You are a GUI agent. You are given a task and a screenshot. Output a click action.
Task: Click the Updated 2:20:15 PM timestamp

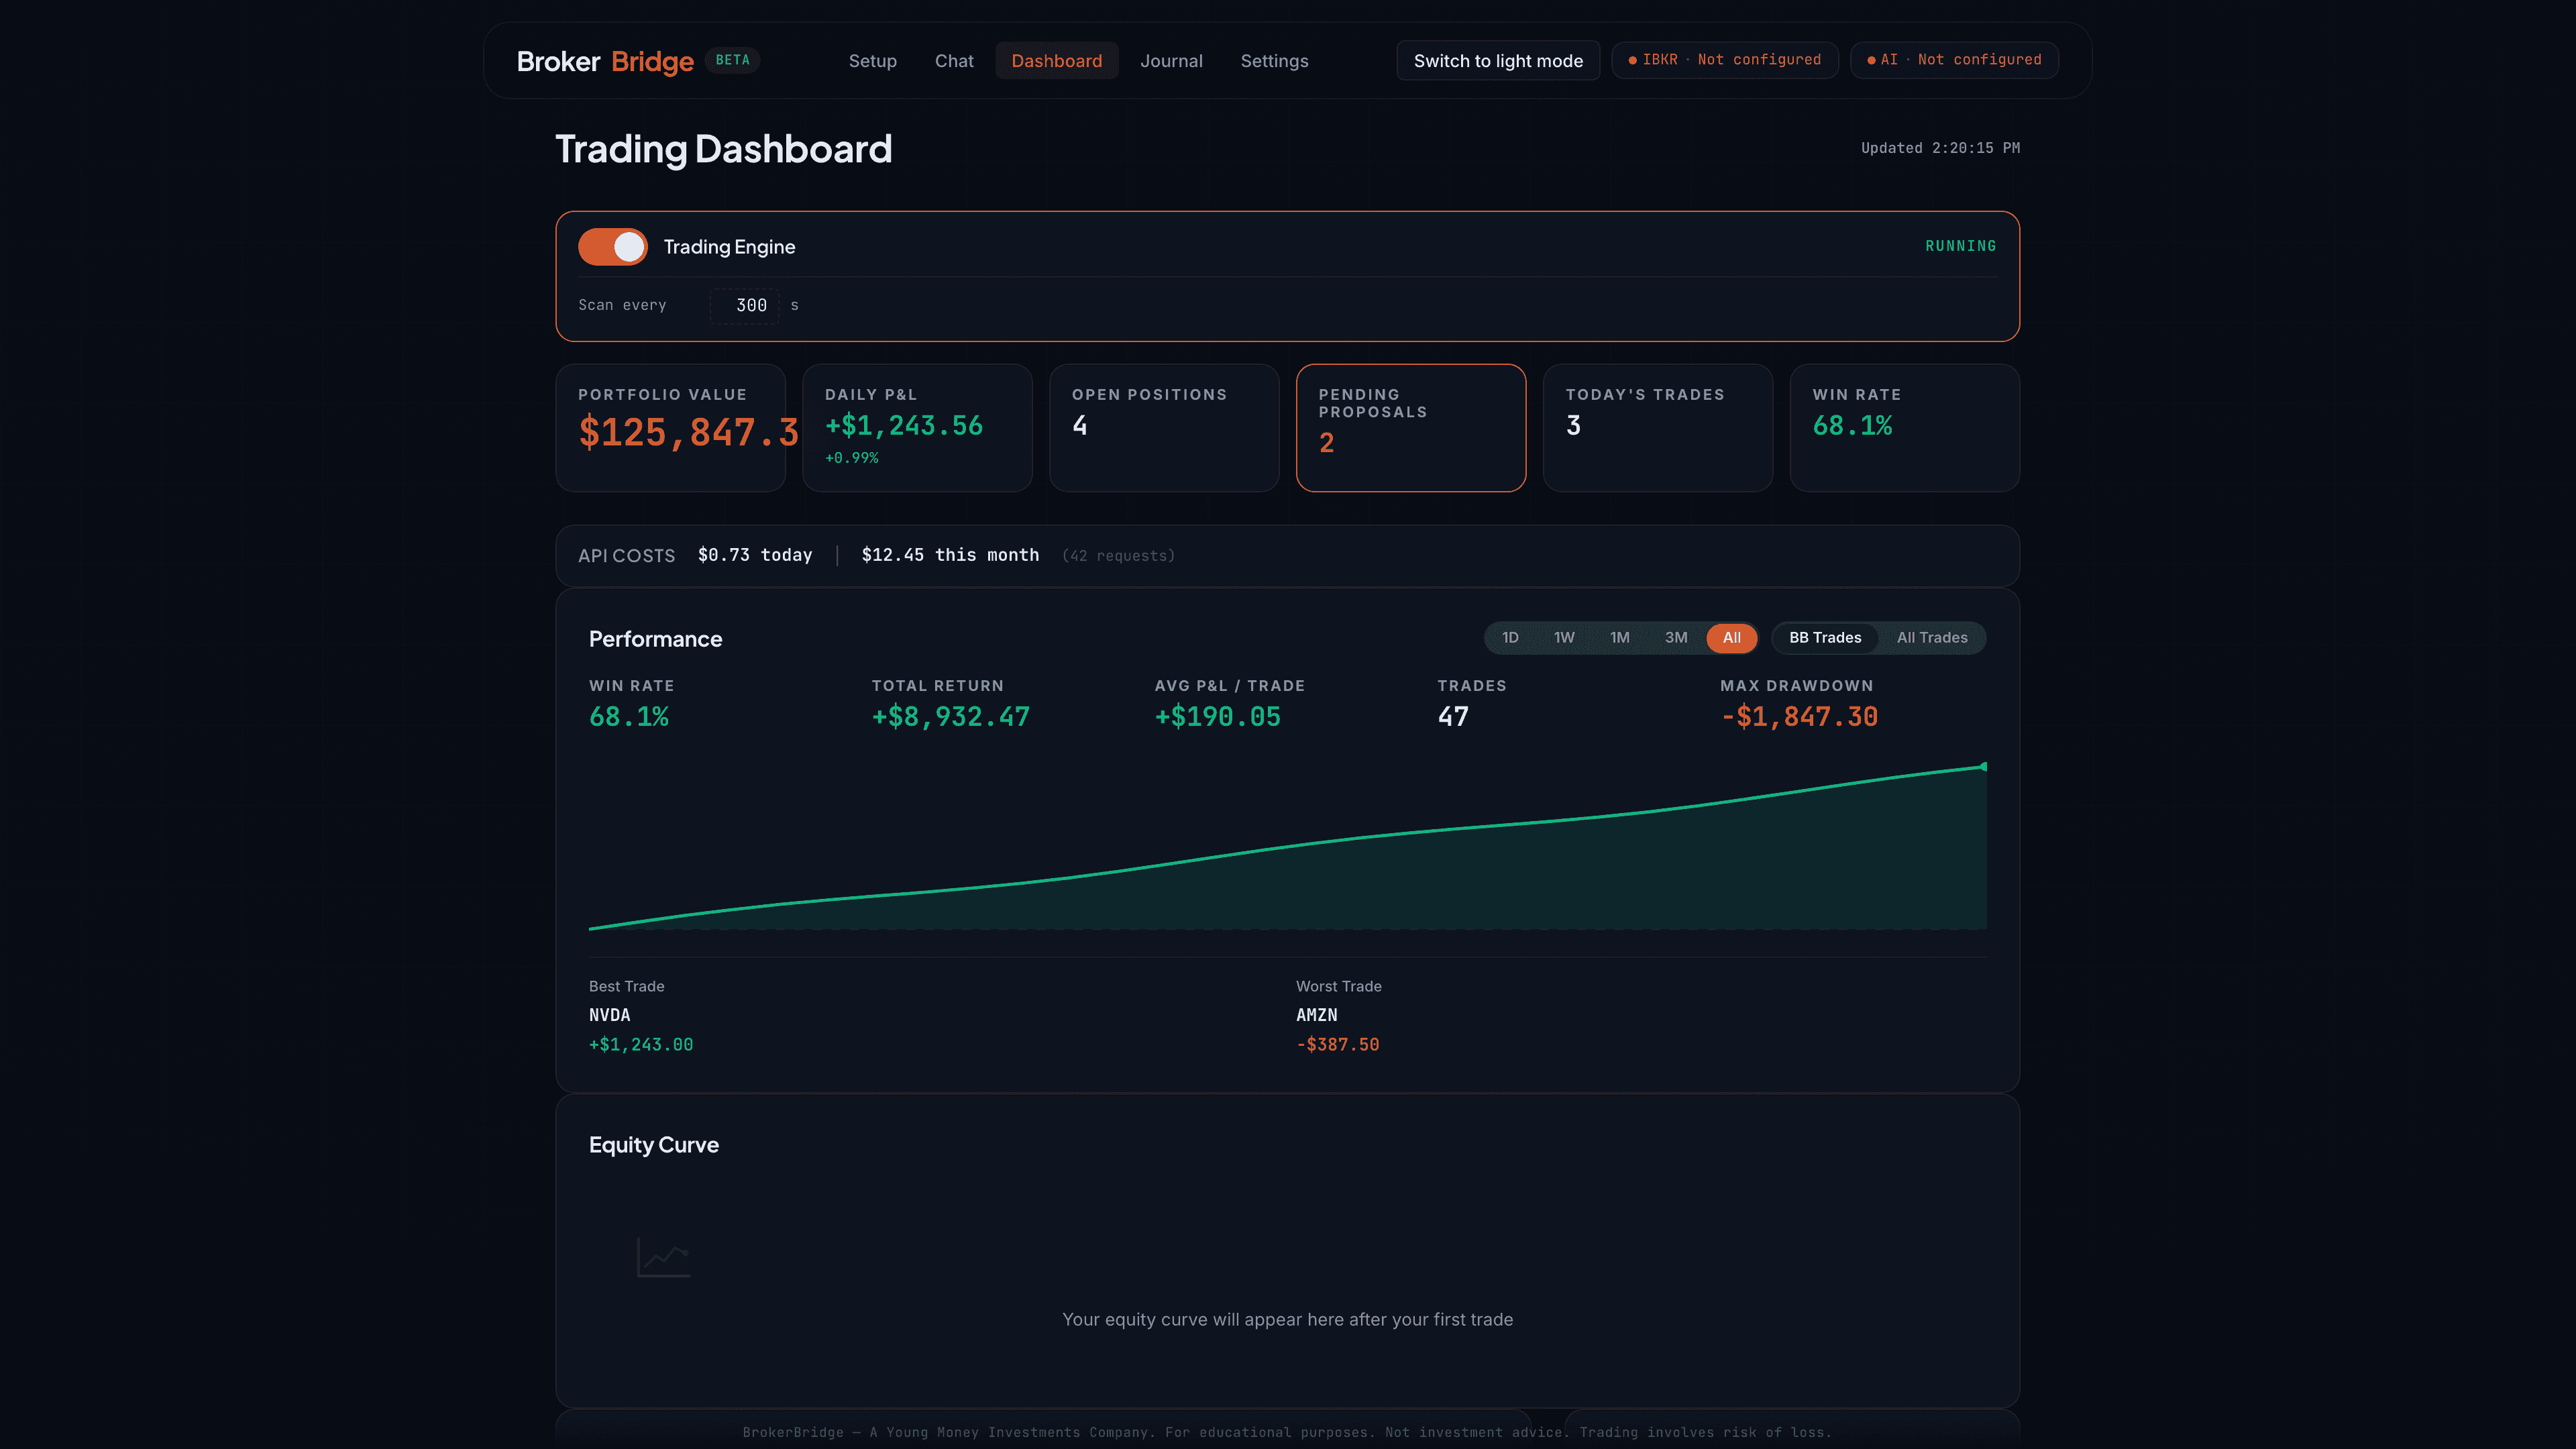[x=1940, y=148]
